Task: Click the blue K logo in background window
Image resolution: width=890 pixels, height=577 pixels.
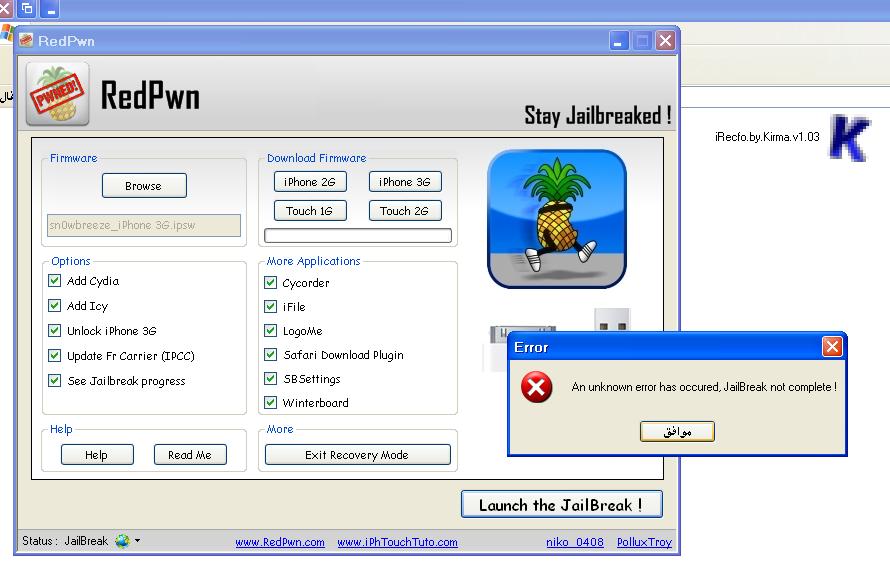Action: (x=849, y=137)
